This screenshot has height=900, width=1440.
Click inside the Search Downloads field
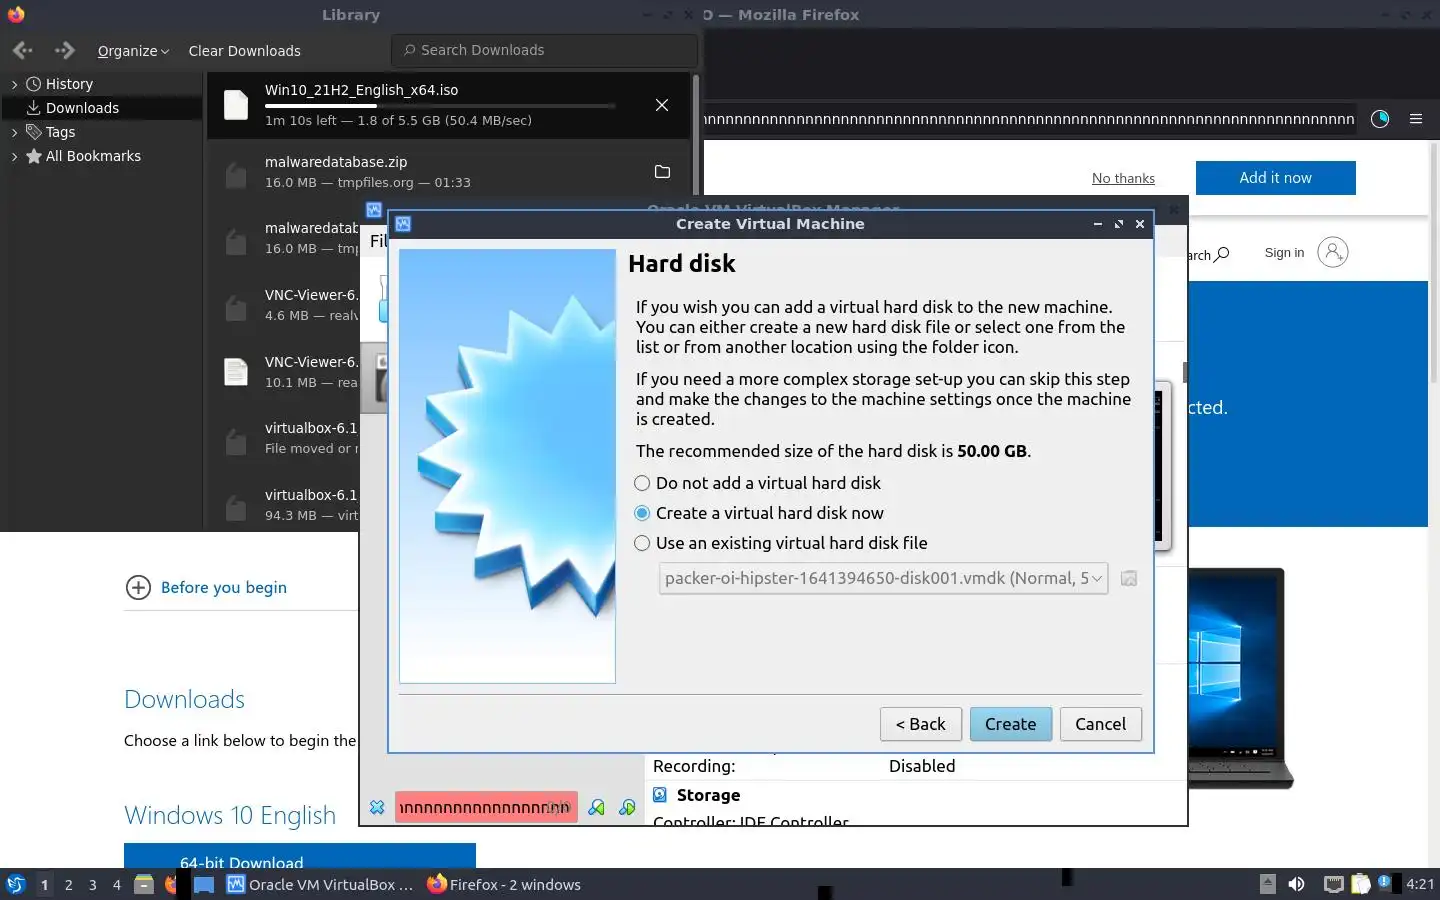pos(544,50)
